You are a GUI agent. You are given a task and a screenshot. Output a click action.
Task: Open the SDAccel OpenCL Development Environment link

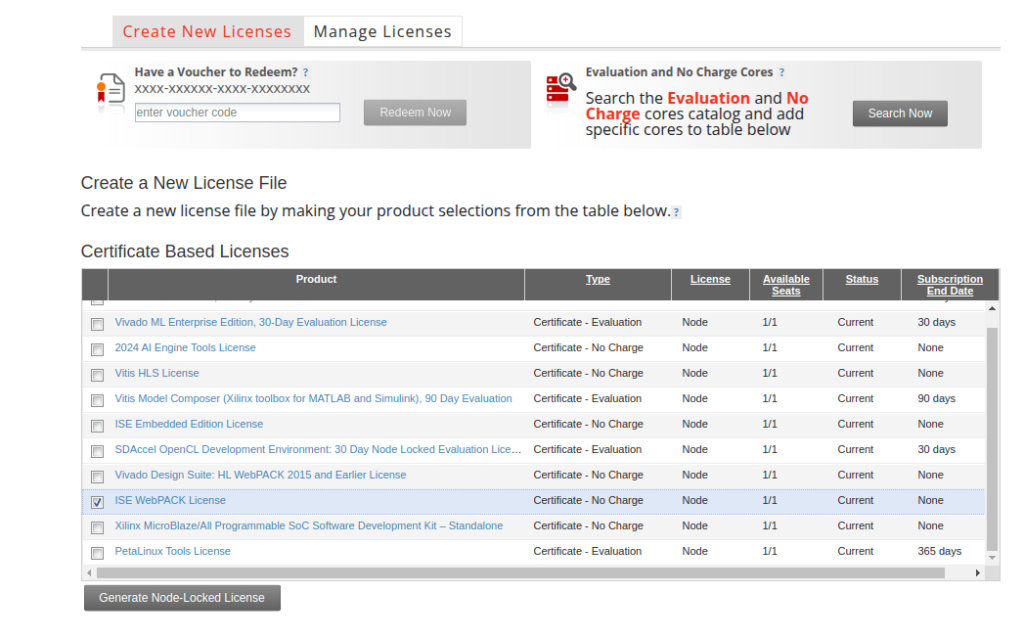(318, 449)
